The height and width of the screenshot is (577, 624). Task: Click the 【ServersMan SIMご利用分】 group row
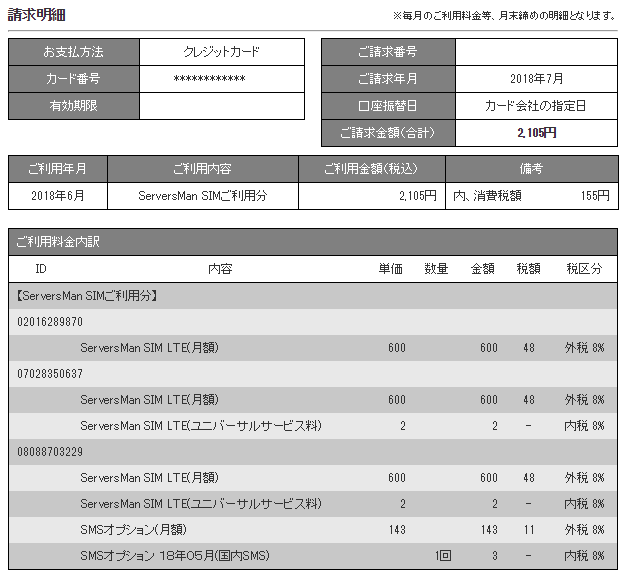pyautogui.click(x=313, y=296)
